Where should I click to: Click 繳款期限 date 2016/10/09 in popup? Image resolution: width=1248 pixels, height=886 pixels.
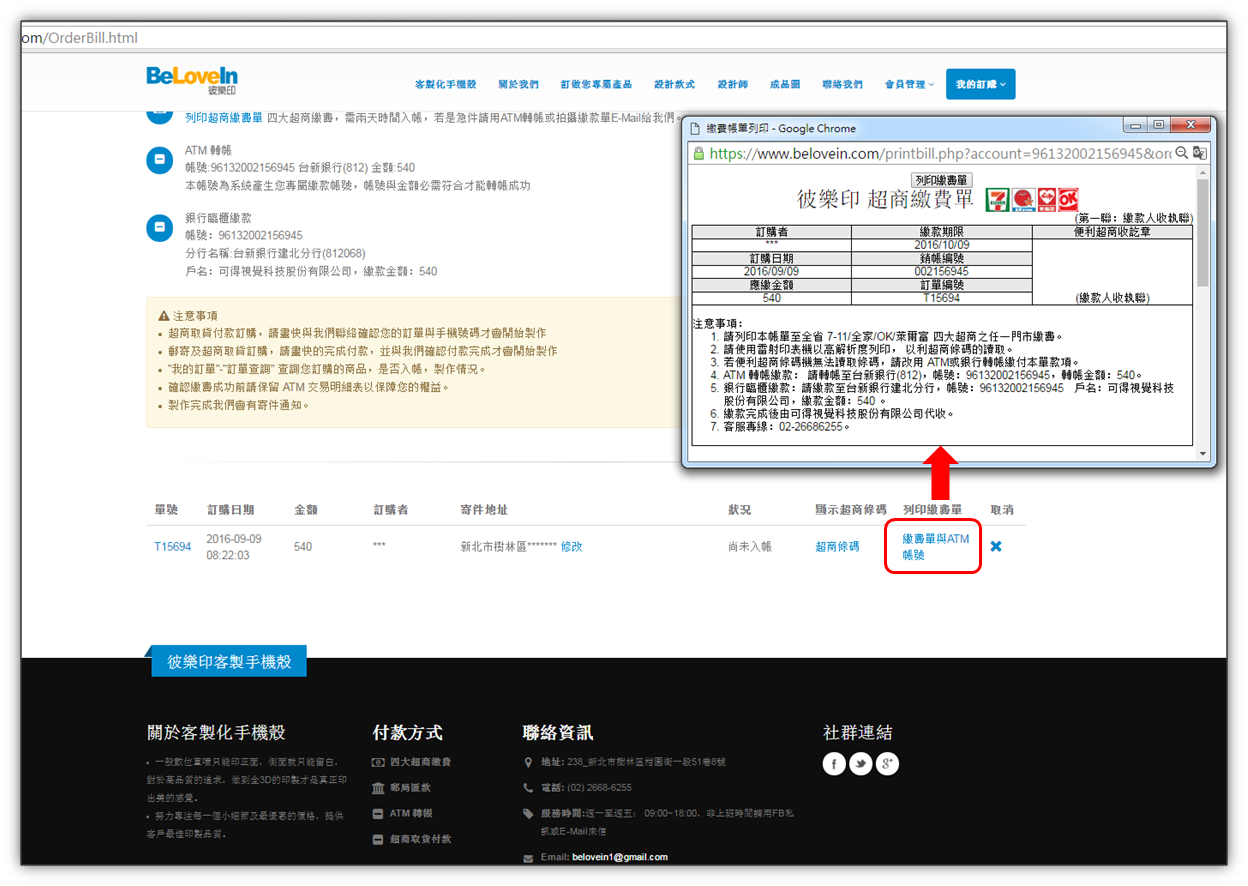click(x=941, y=245)
